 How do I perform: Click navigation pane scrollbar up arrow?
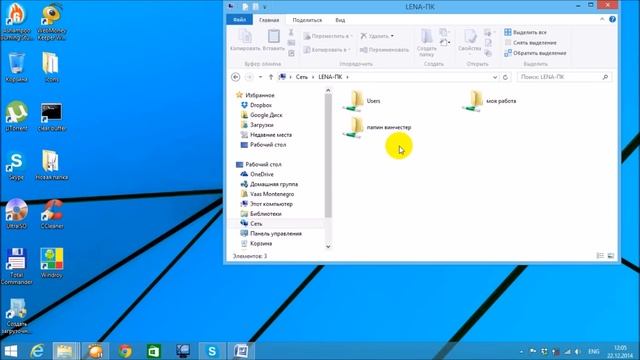tap(328, 91)
